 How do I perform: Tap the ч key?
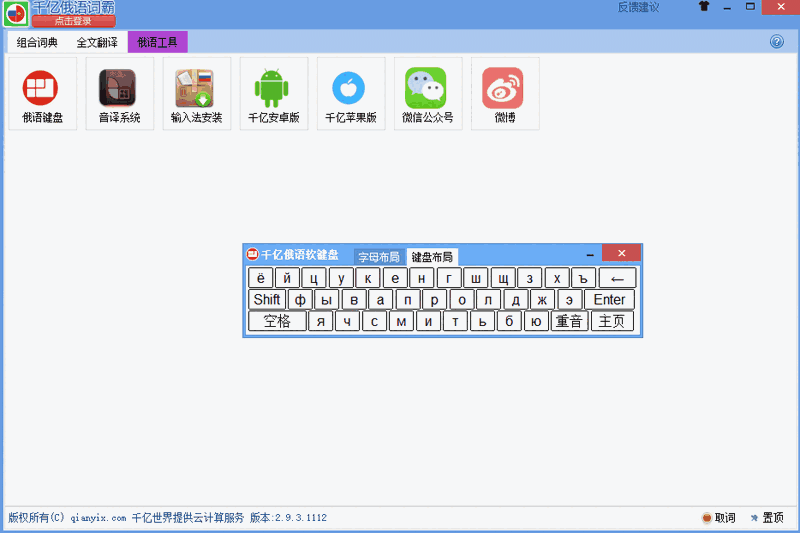coord(347,321)
